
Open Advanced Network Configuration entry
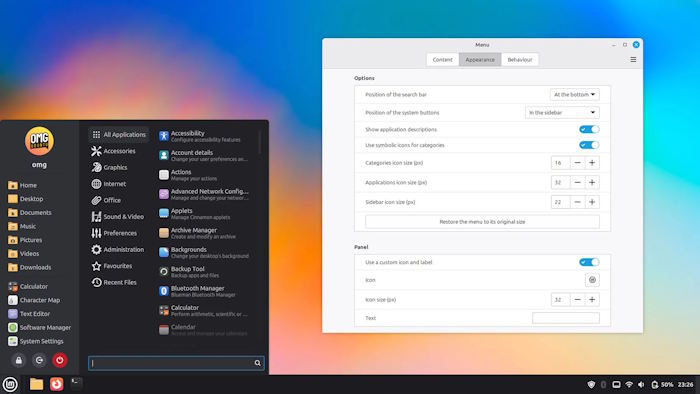204,194
